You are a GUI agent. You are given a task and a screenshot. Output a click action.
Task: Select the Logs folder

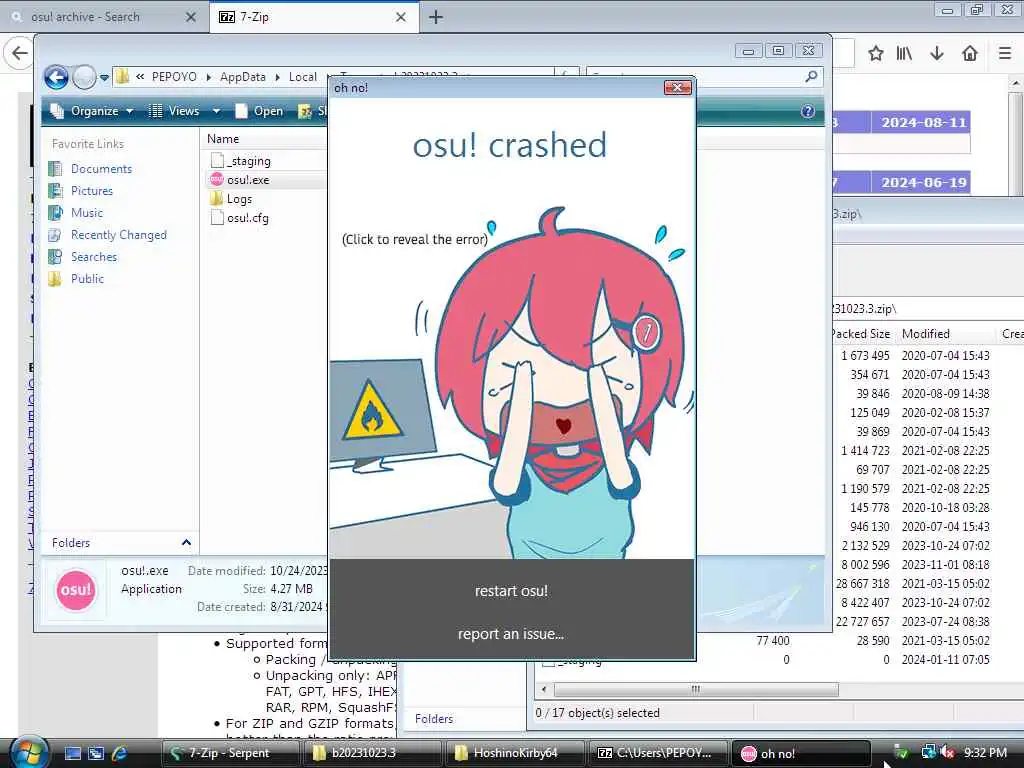pos(239,199)
